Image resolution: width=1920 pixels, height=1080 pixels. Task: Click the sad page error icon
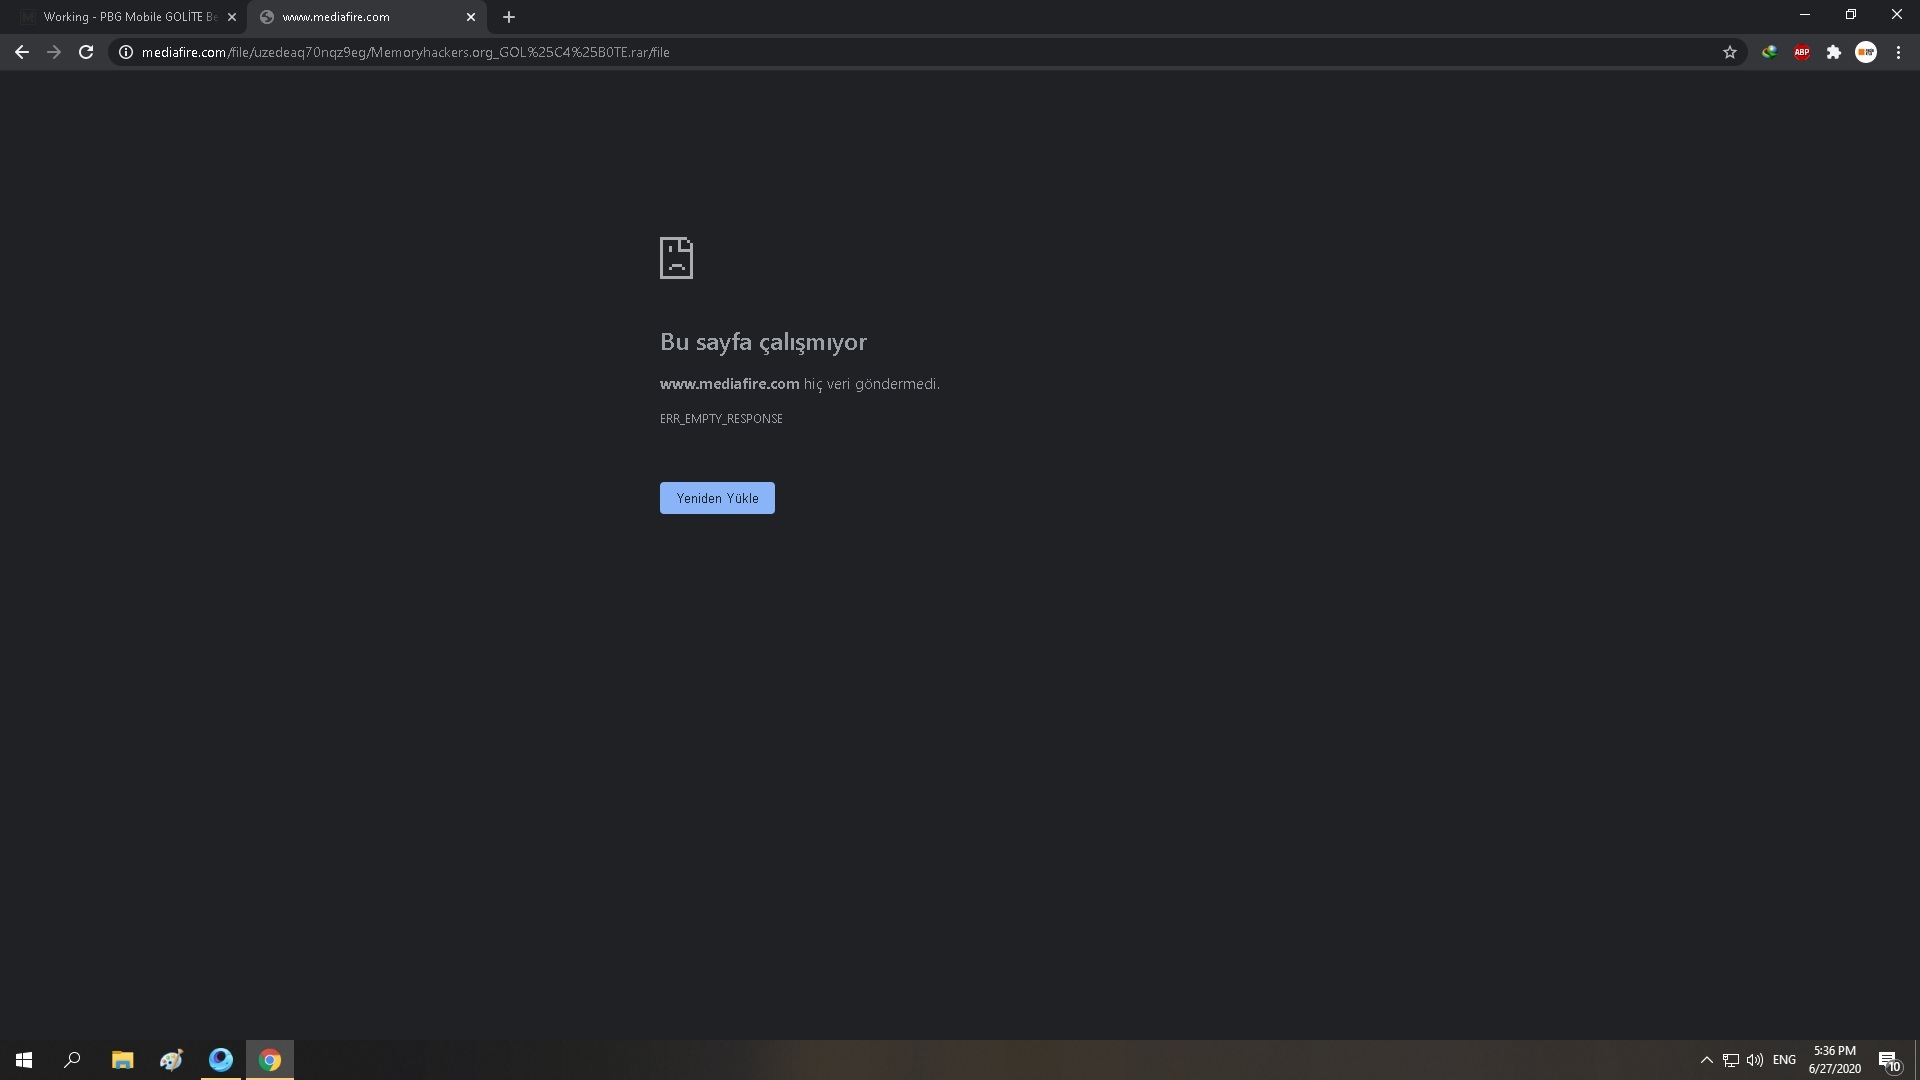[676, 258]
